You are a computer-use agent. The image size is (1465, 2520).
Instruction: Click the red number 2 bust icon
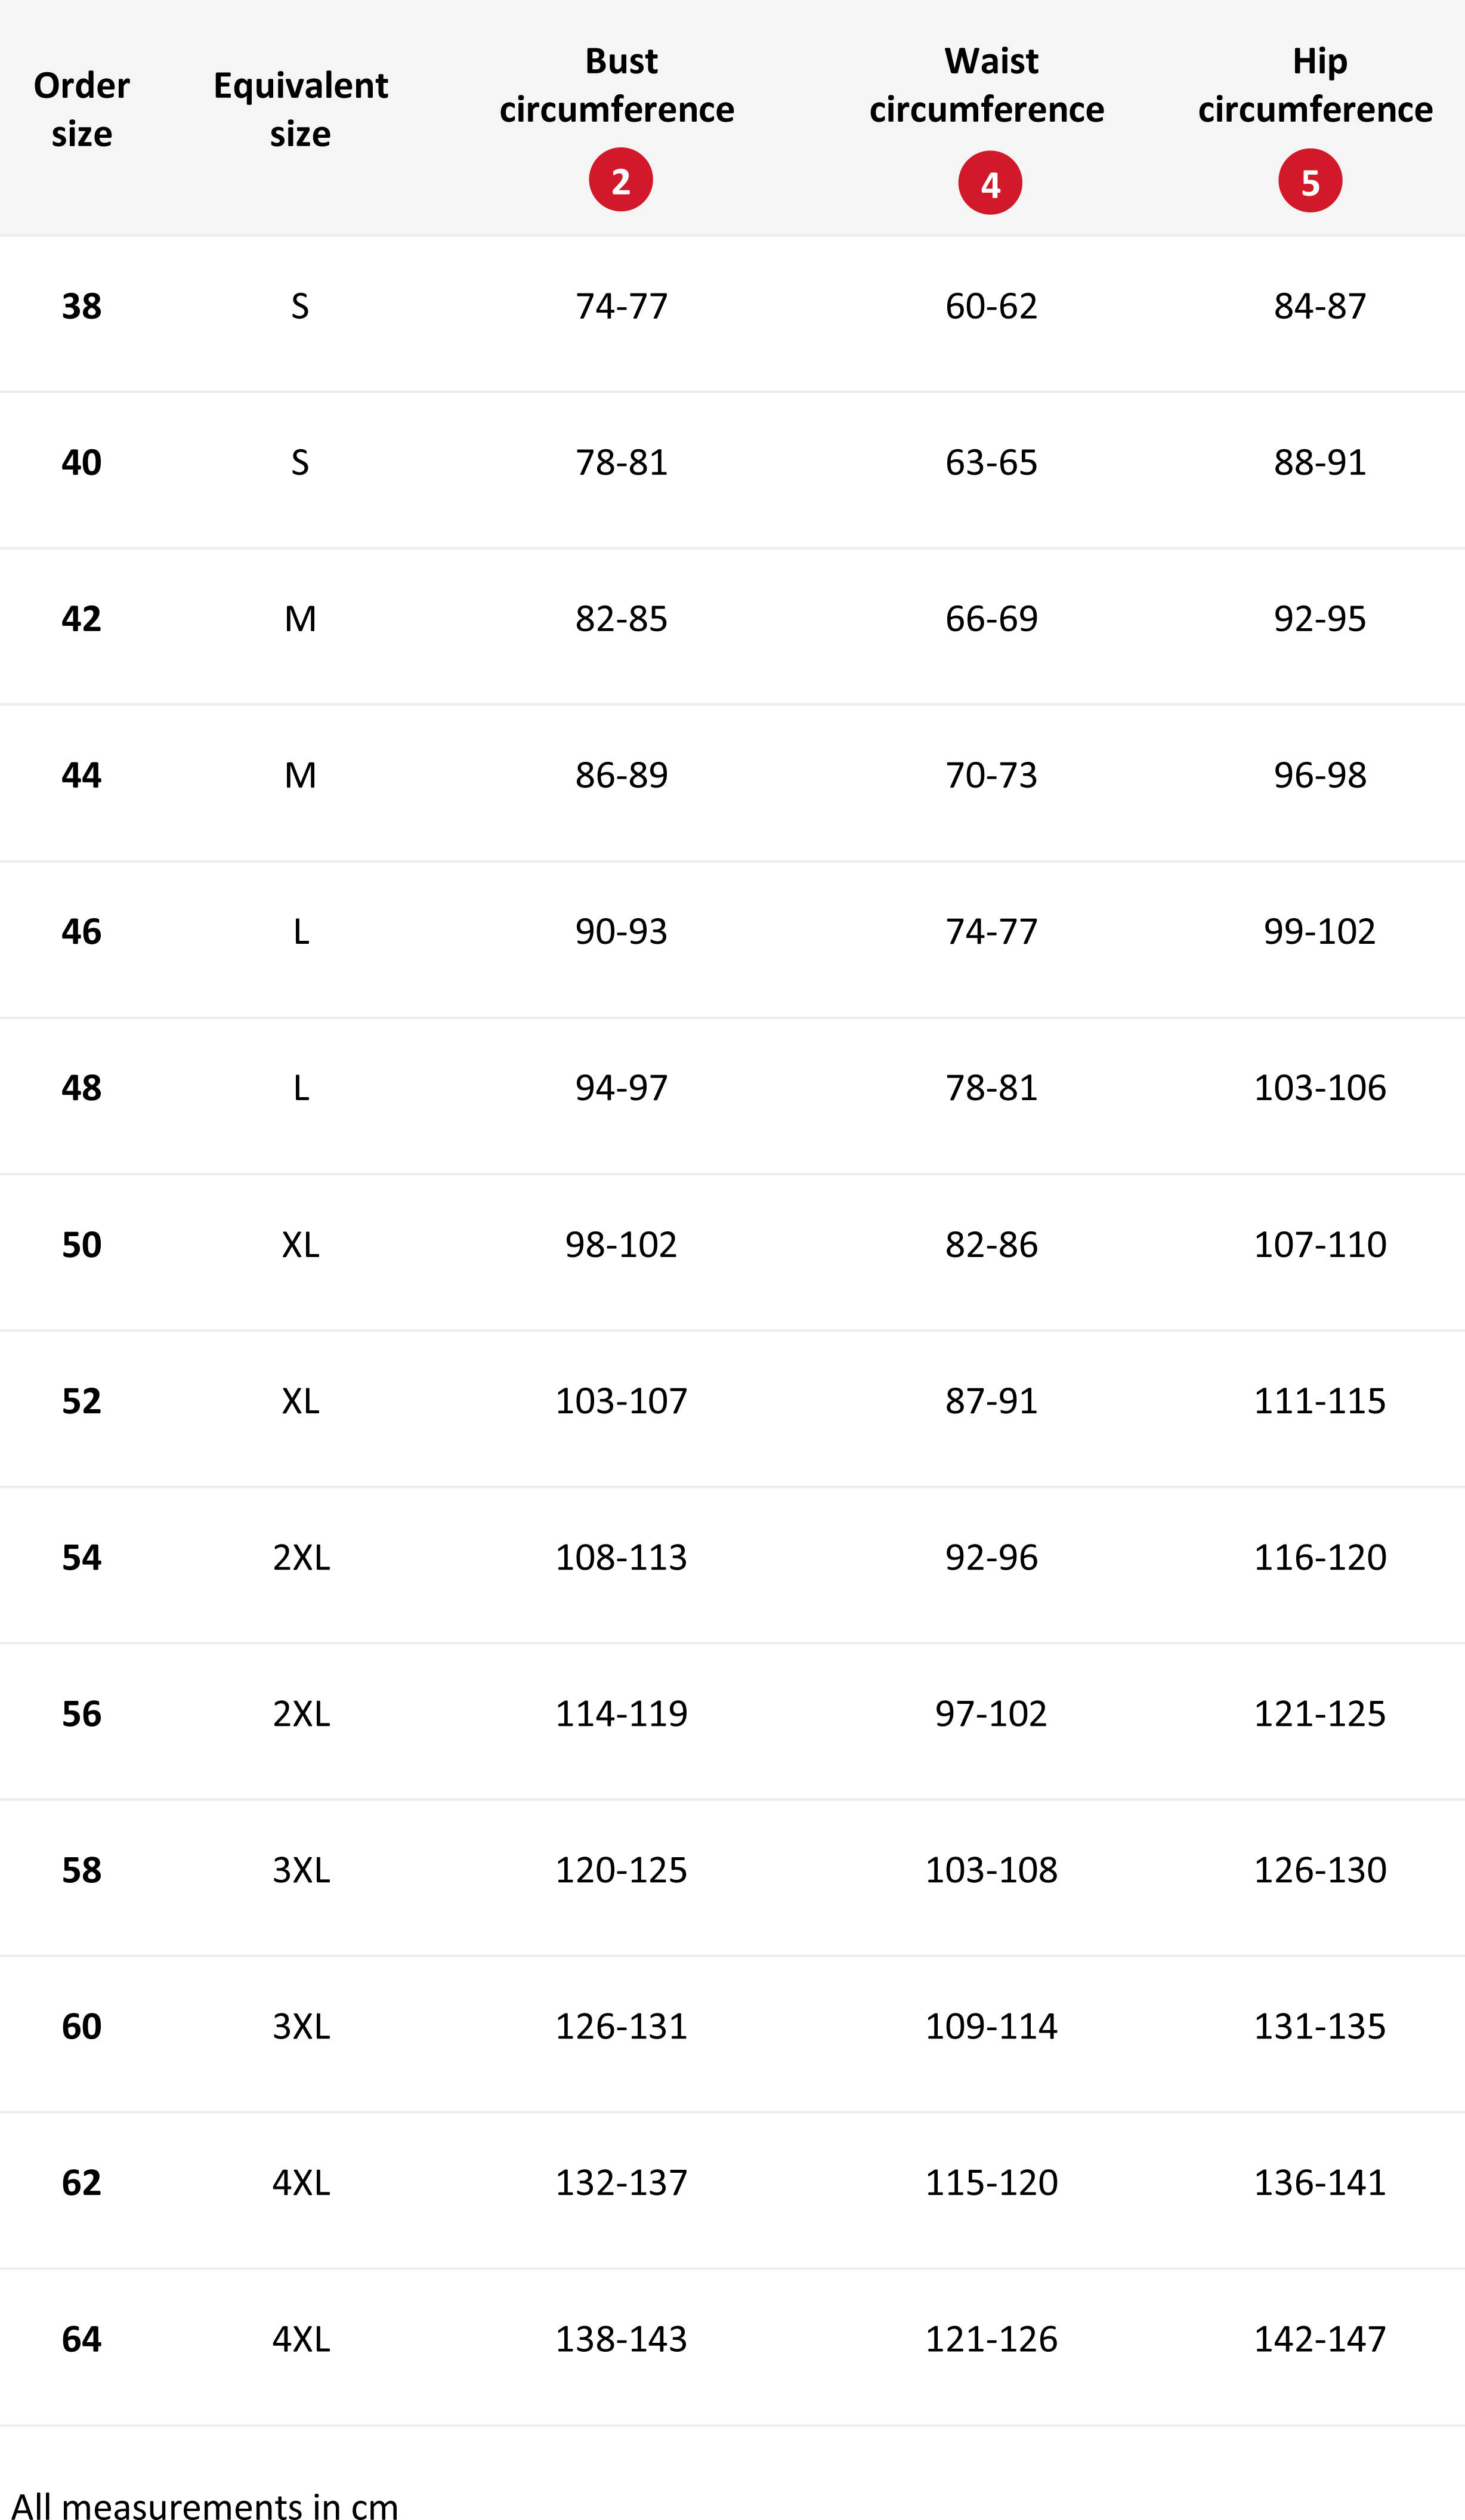[x=620, y=180]
